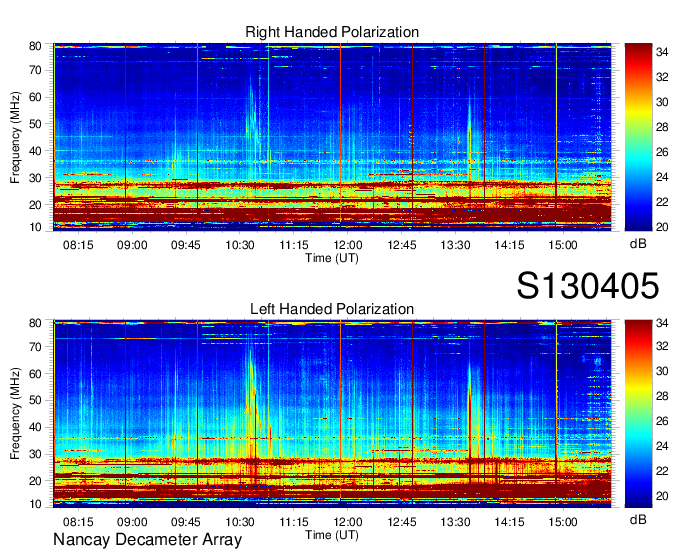The height and width of the screenshot is (552, 680).
Task: Click the 13:30 time tick under the Right Handed plot
Action: point(455,245)
